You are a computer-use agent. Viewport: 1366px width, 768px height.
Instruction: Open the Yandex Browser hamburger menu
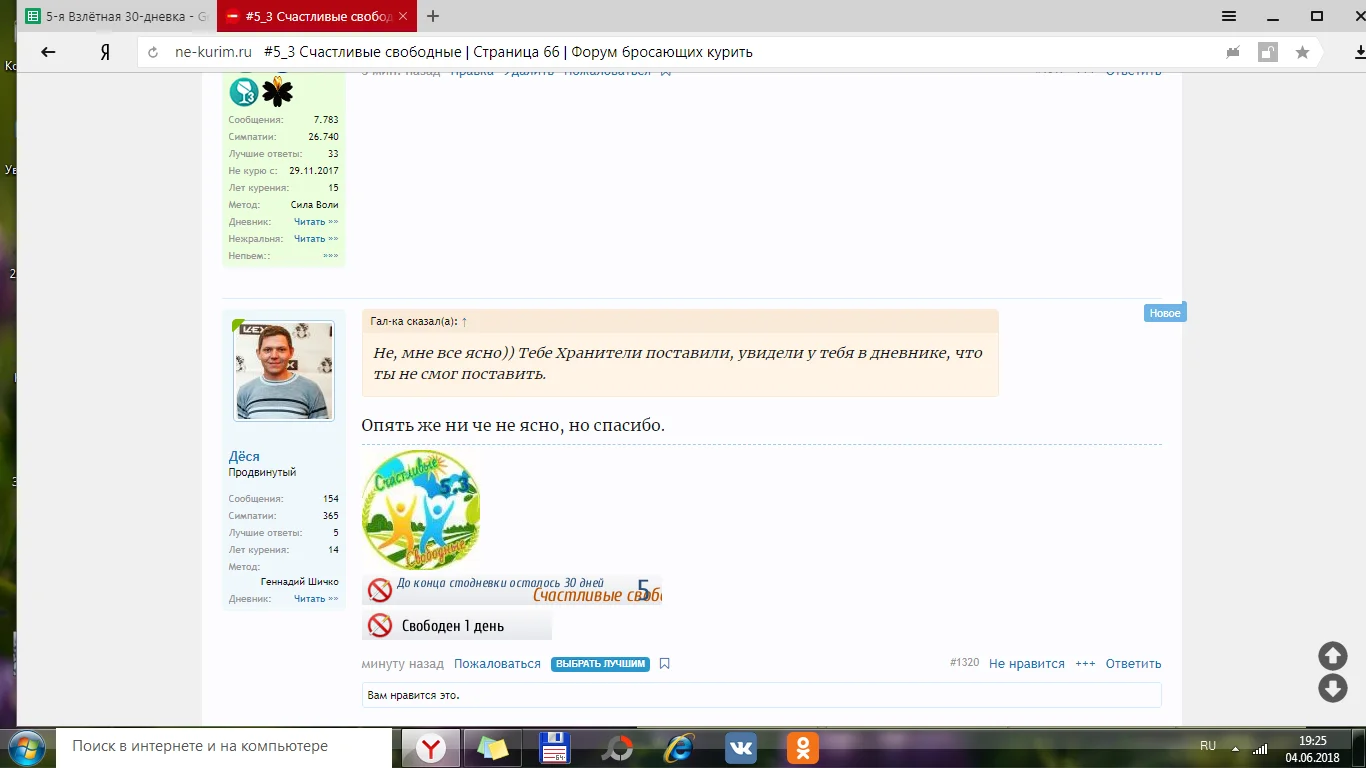[x=1229, y=16]
